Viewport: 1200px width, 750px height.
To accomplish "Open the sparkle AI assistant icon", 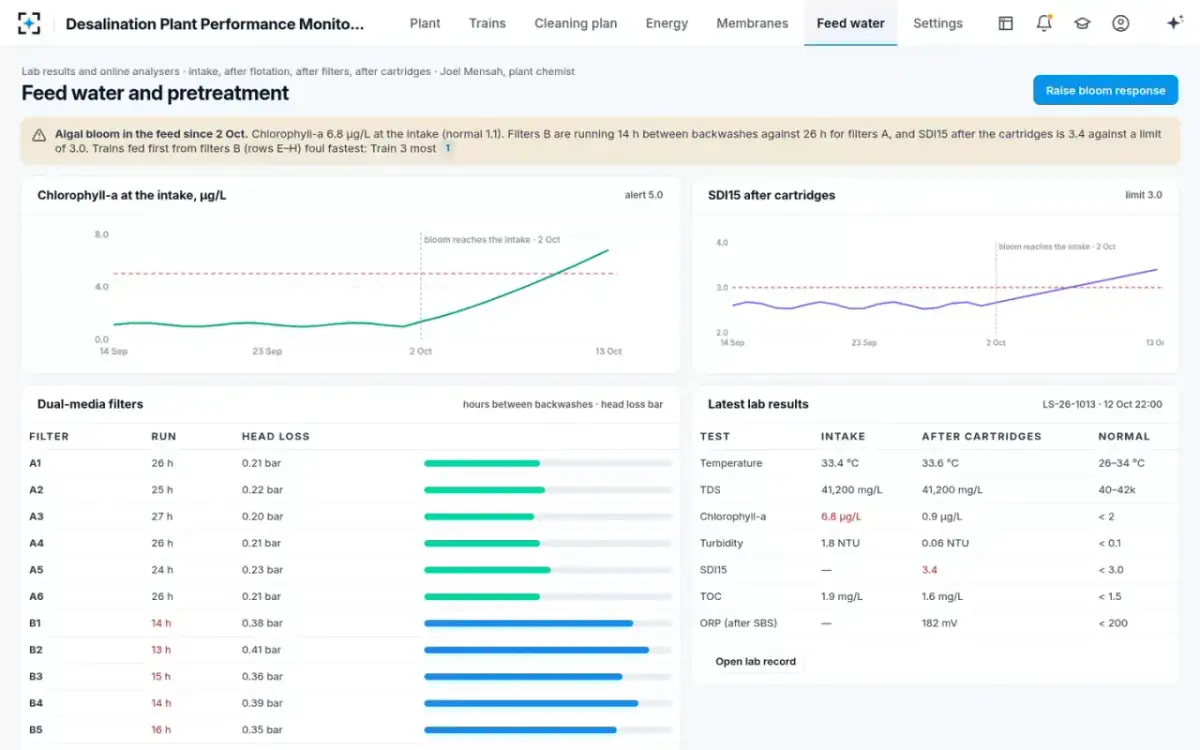I will [x=1175, y=23].
